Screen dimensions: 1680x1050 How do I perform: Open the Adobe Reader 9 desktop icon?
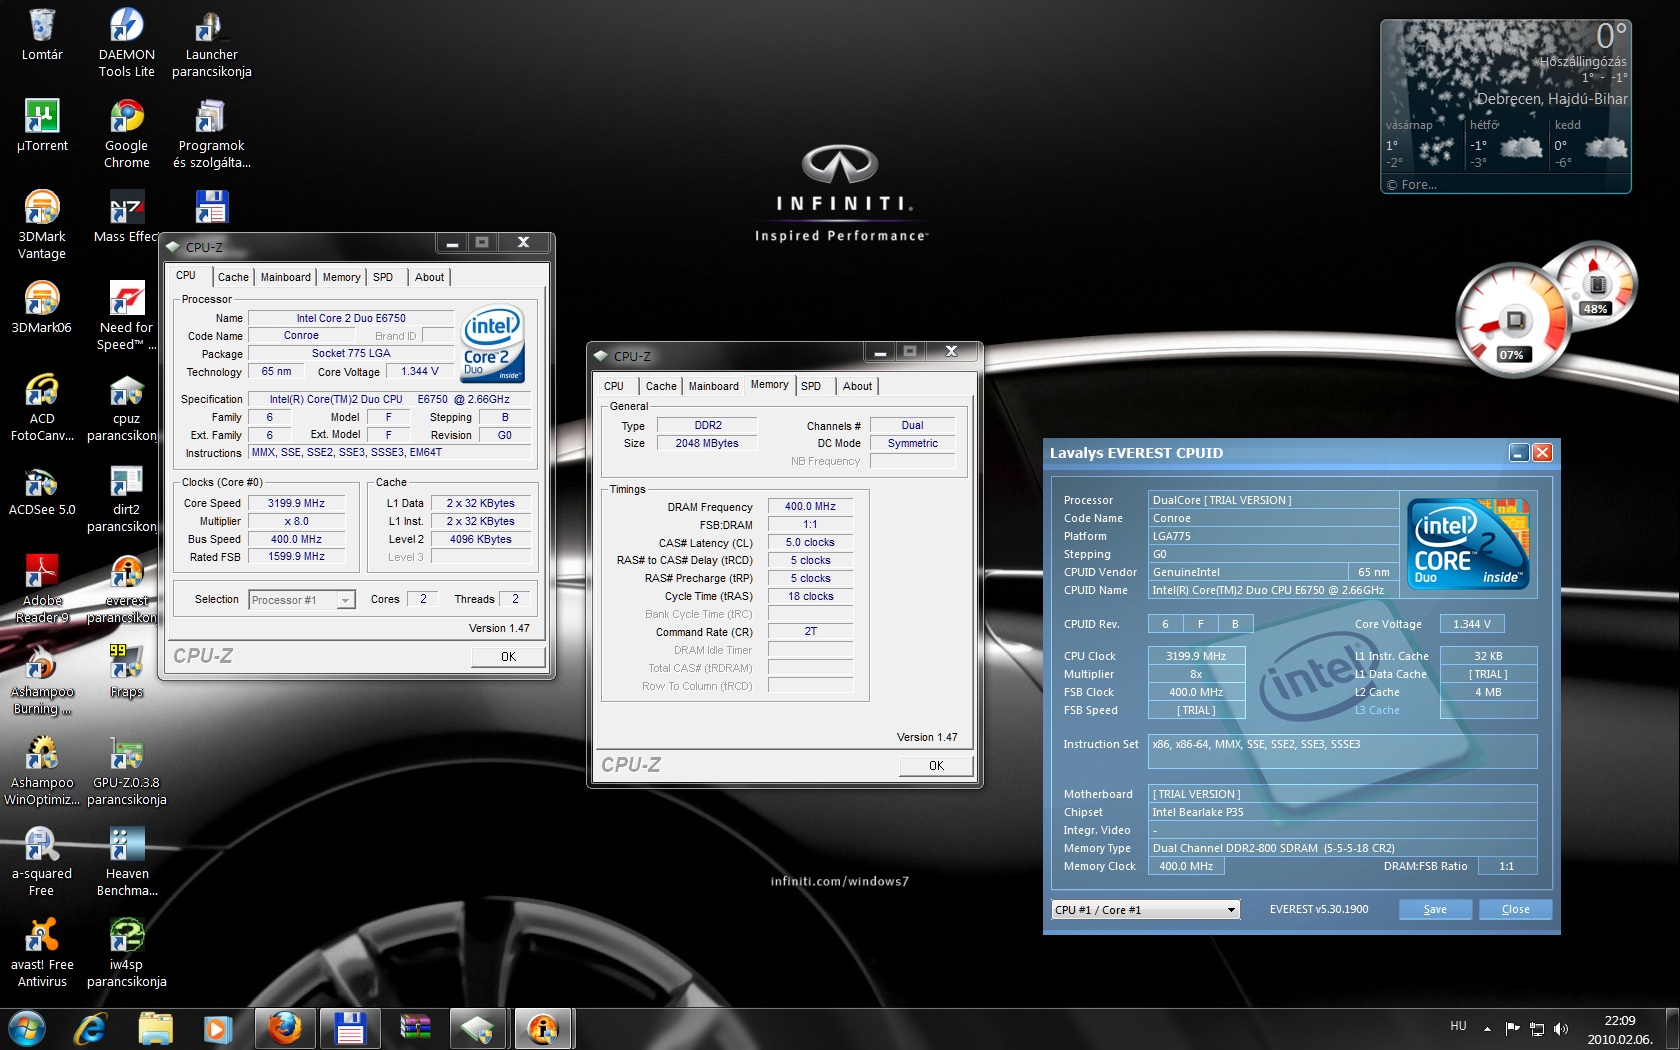42,573
